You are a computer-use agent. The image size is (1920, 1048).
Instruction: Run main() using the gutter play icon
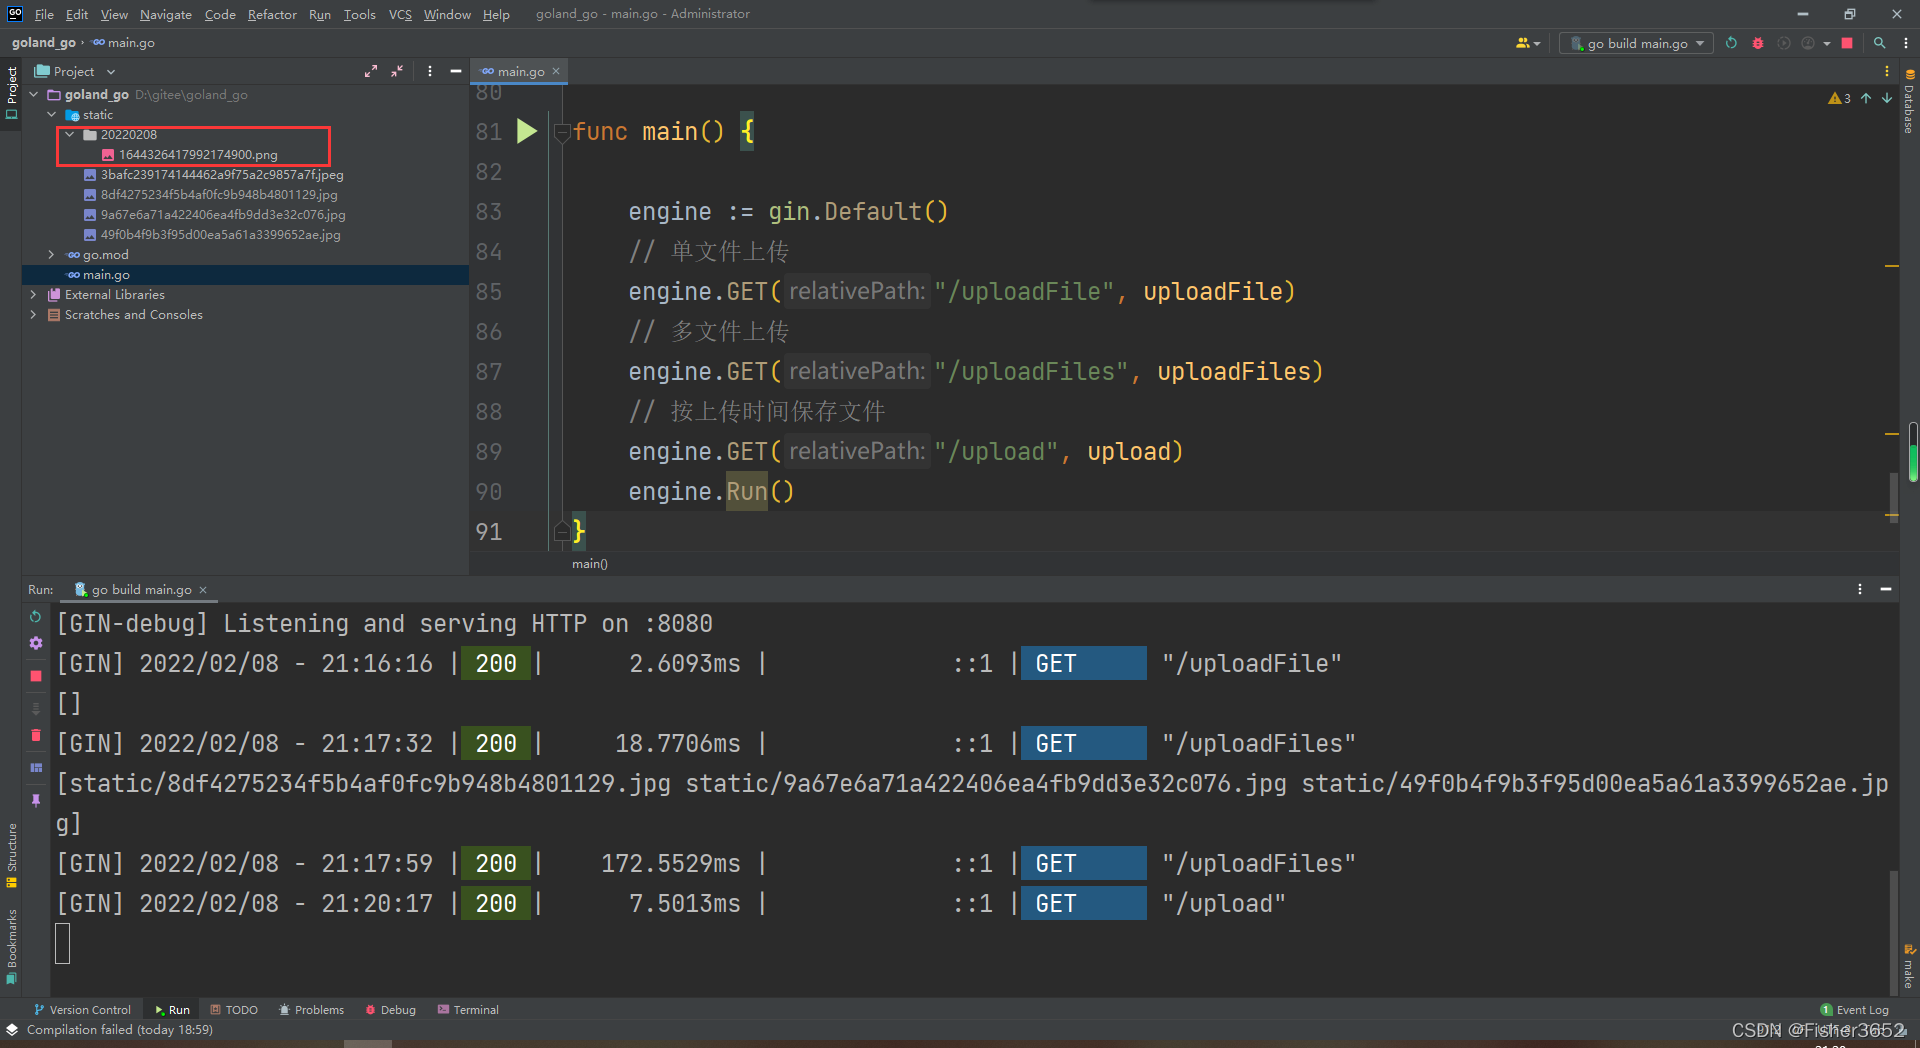[527, 131]
